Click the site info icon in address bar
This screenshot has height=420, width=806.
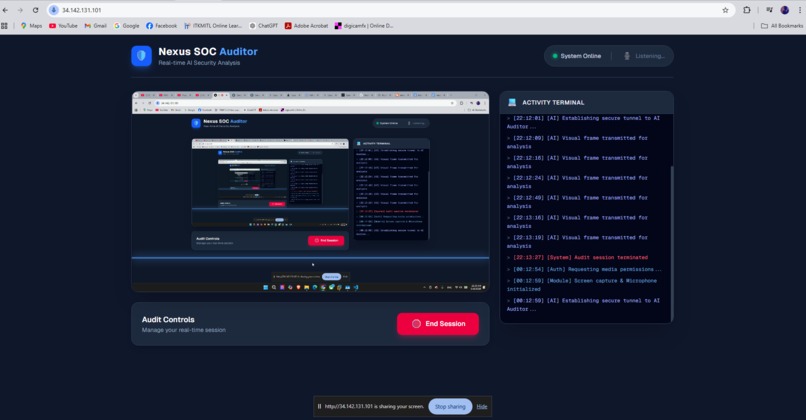[x=53, y=10]
